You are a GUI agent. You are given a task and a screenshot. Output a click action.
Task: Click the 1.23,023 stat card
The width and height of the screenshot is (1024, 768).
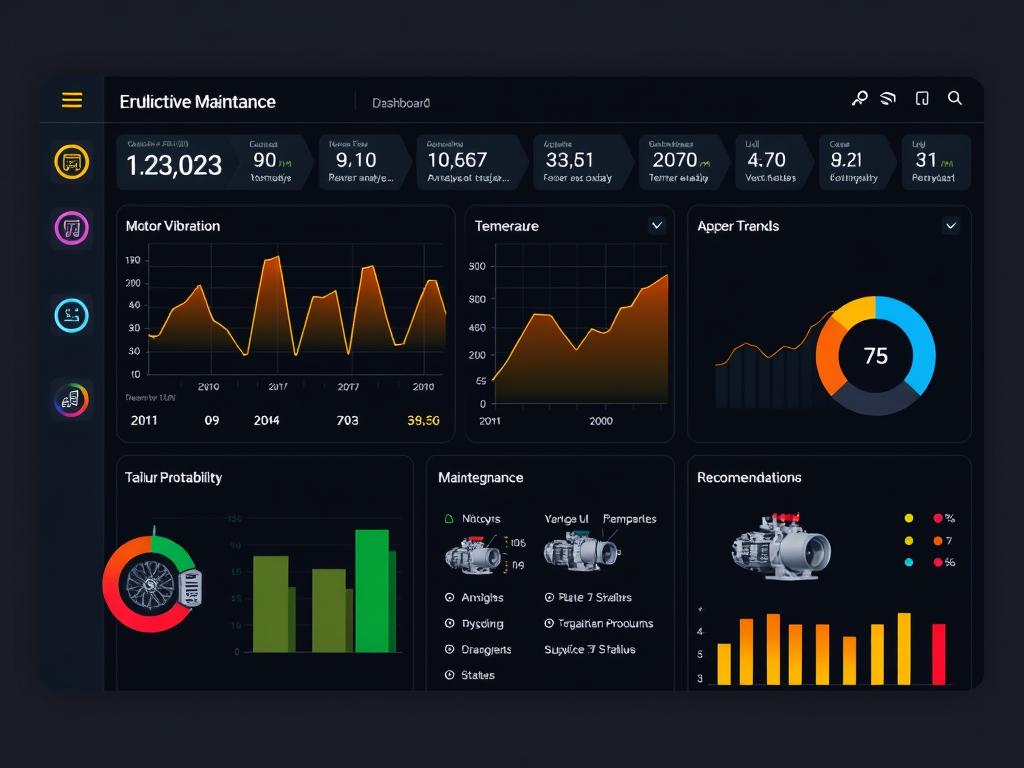[x=175, y=162]
